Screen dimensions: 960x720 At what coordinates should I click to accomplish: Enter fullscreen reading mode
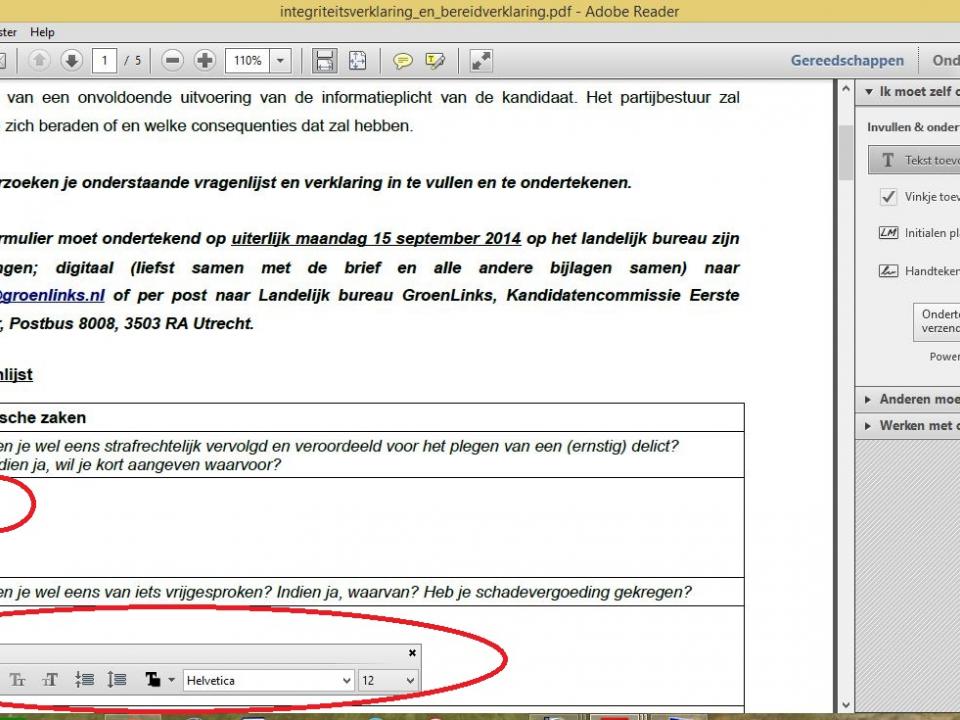(x=480, y=61)
